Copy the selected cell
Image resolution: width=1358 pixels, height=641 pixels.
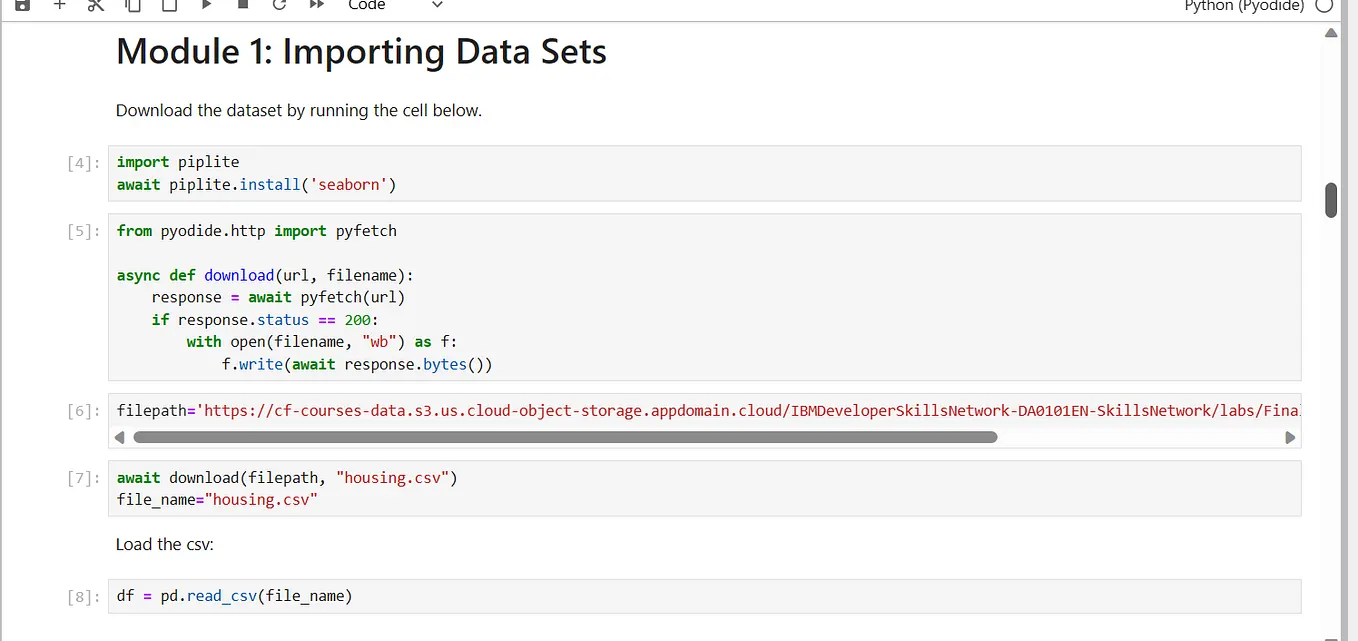[x=131, y=6]
